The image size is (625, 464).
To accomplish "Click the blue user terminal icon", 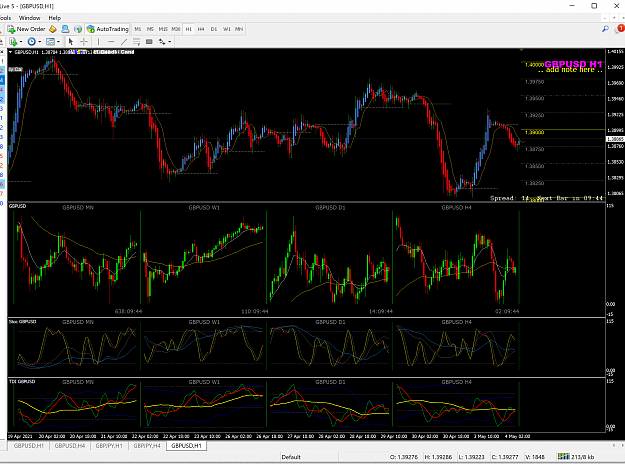I will click(x=65, y=29).
